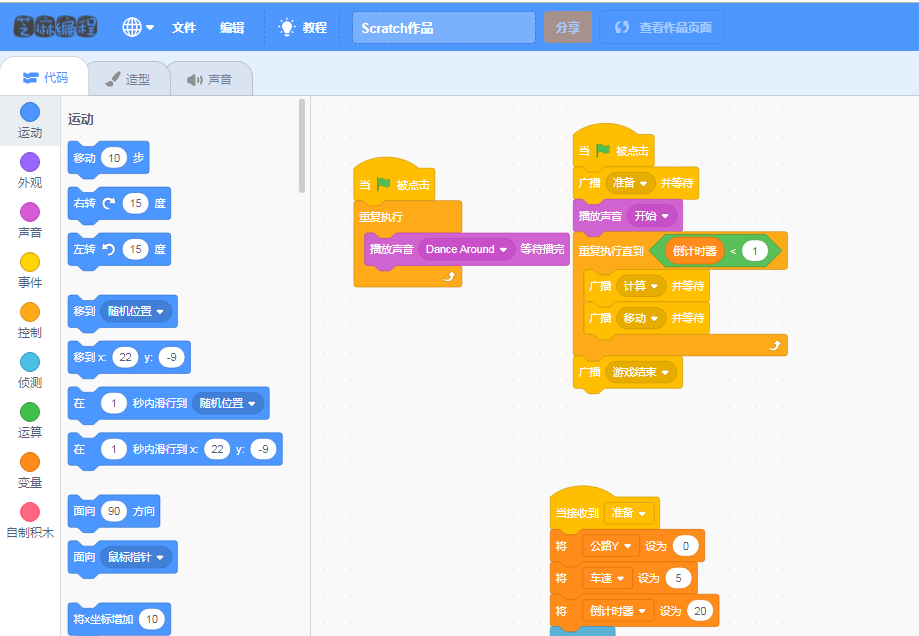Click the 分享 share button
This screenshot has width=919, height=636.
(x=567, y=28)
